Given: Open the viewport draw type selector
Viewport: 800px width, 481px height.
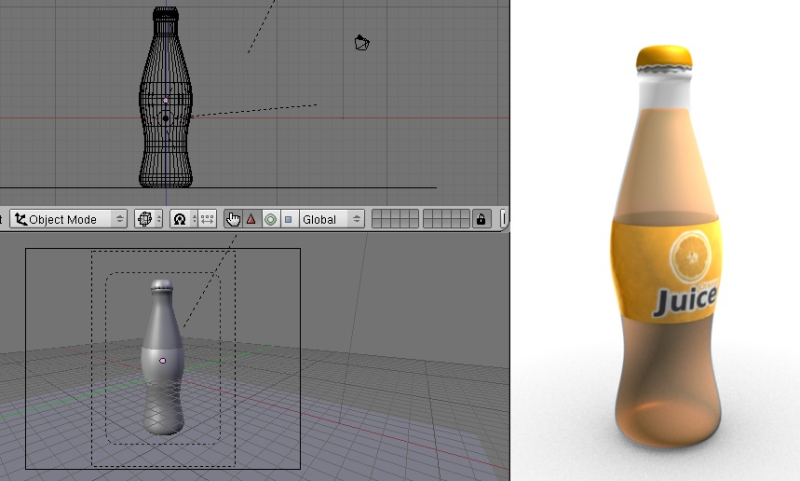Looking at the screenshot, I should (x=148, y=219).
